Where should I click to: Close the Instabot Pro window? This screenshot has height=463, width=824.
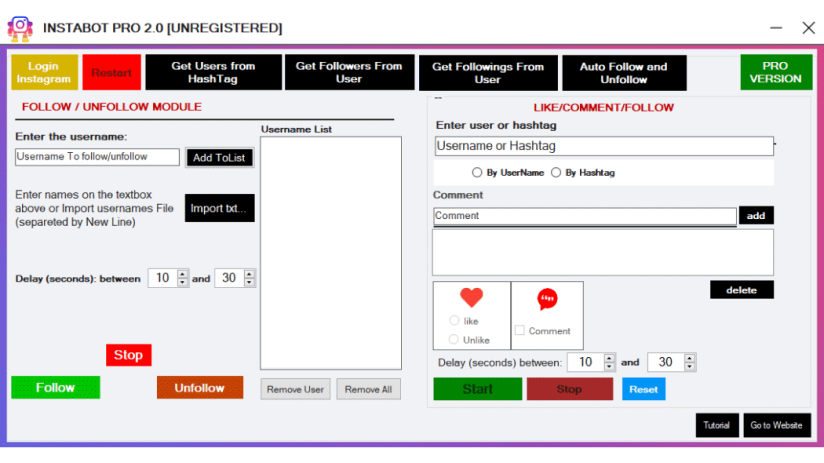click(809, 28)
